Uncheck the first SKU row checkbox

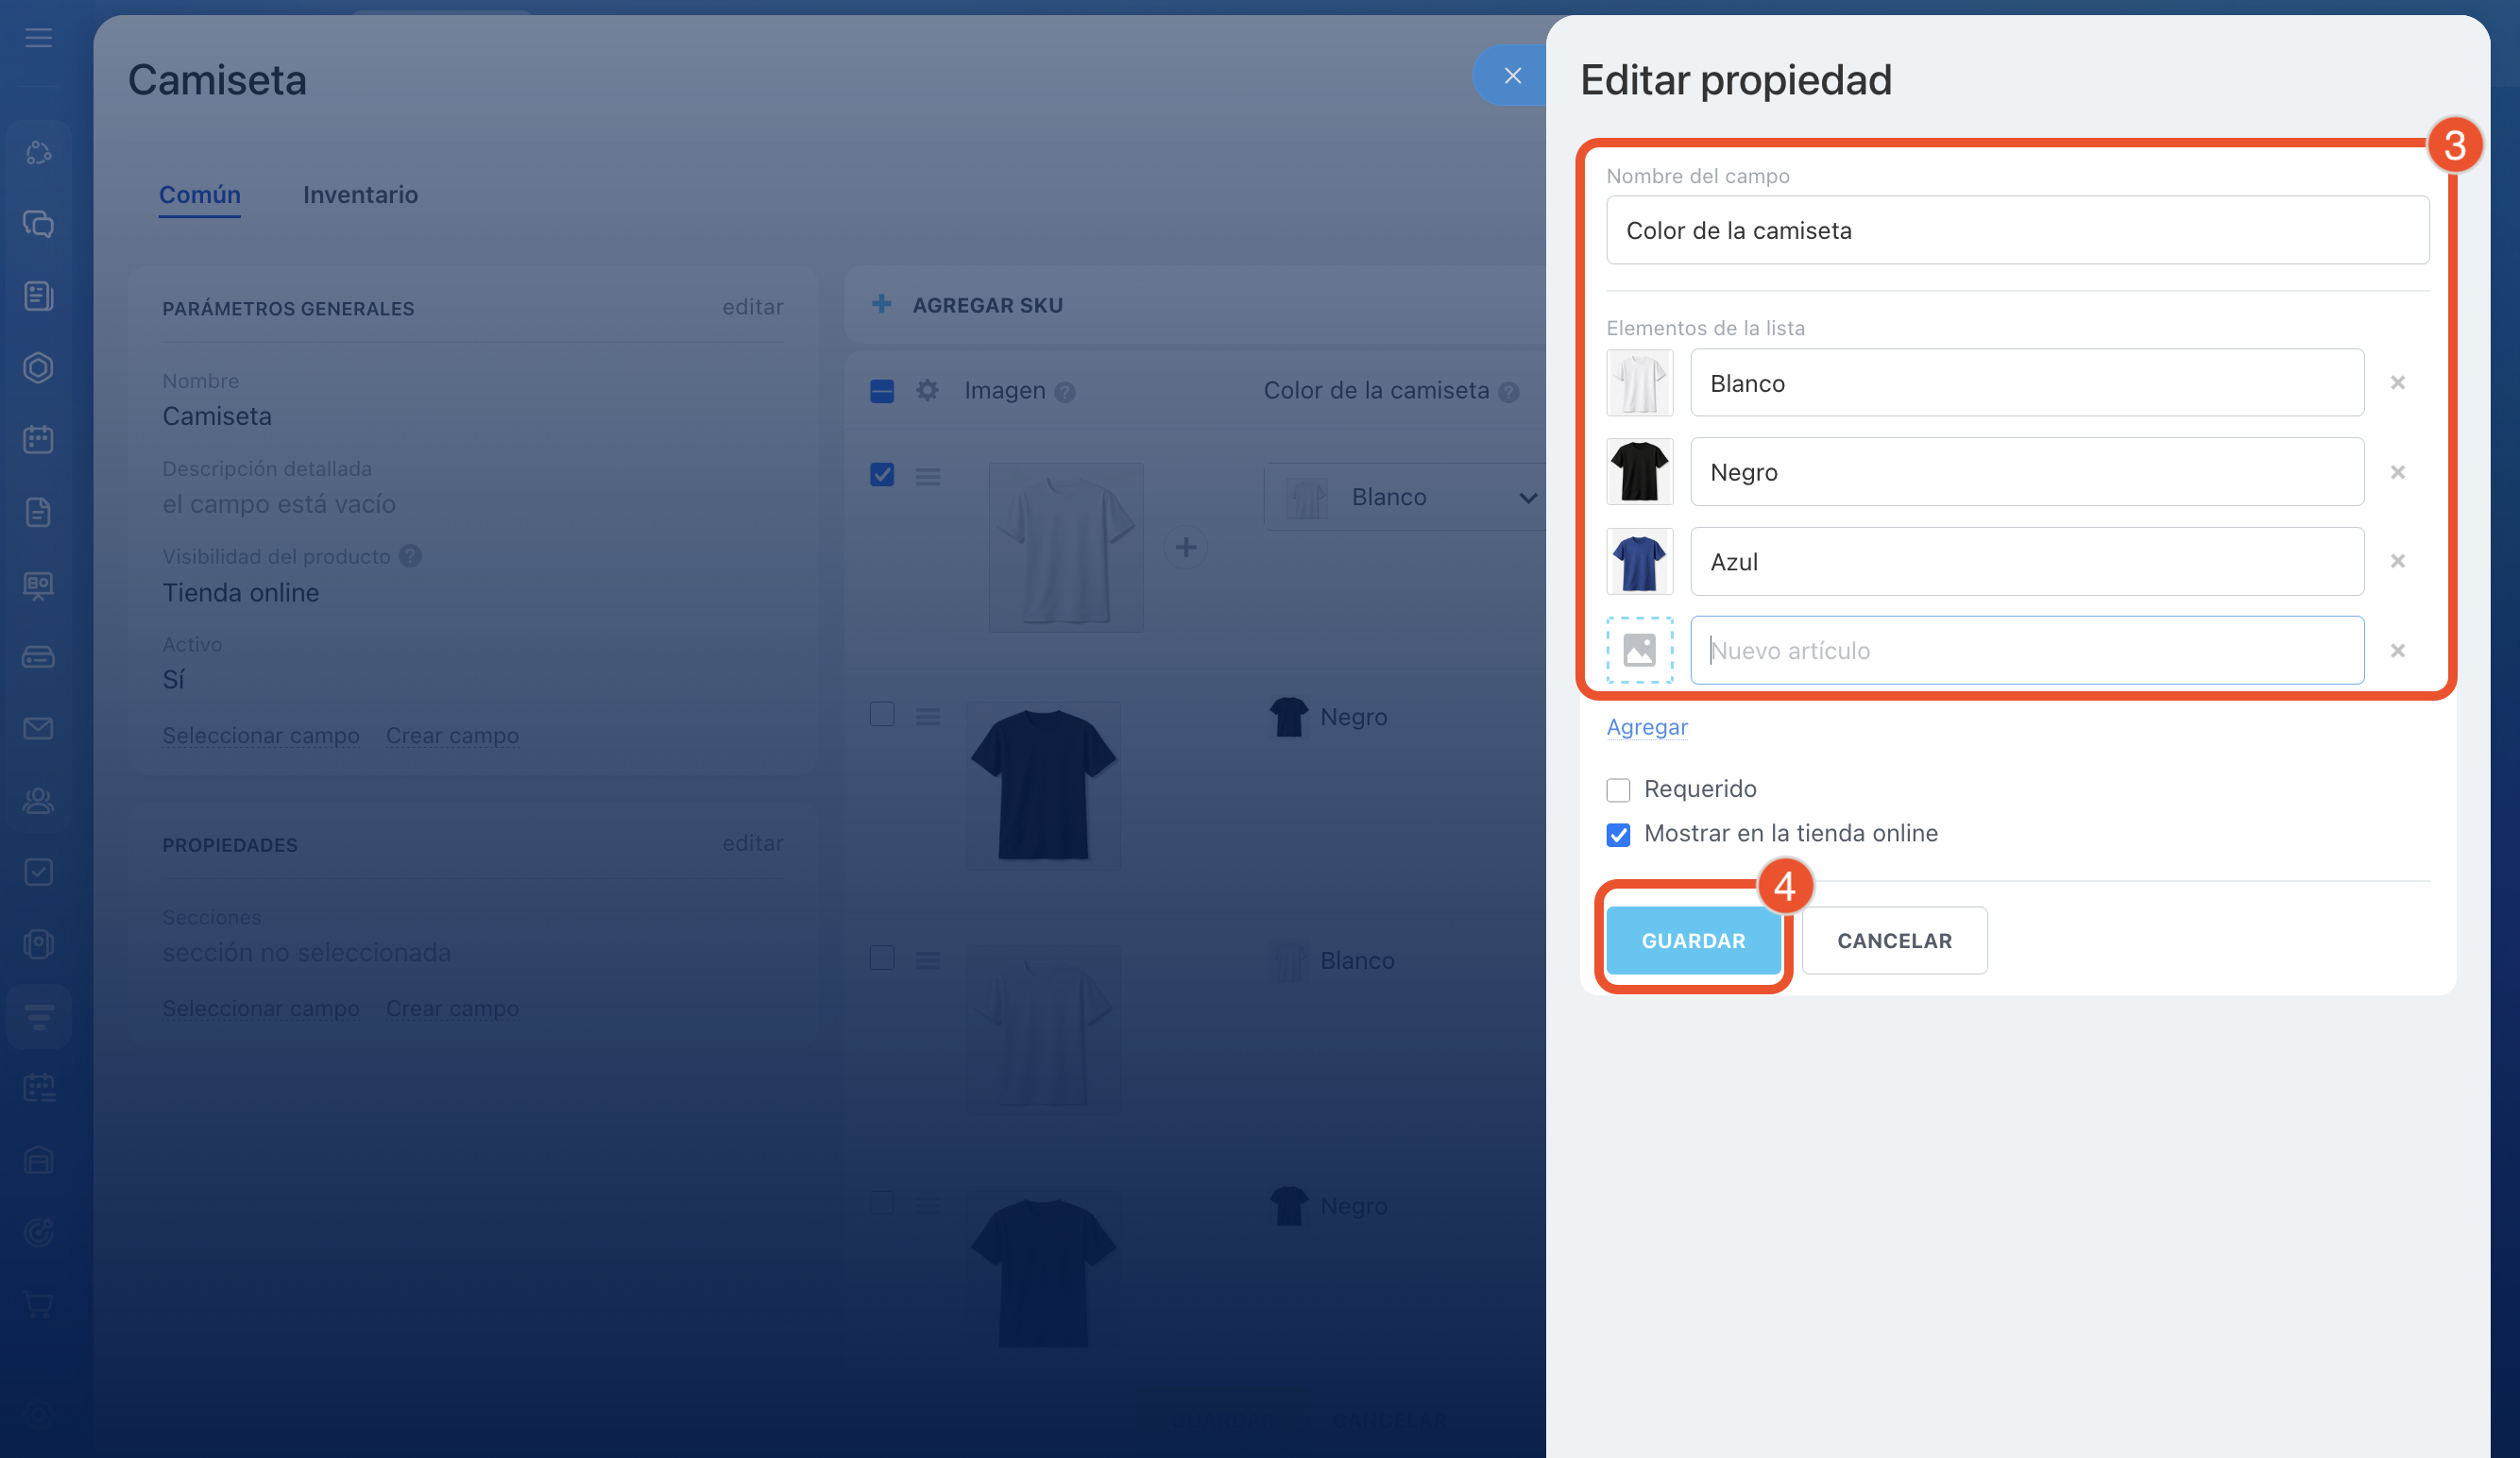pyautogui.click(x=882, y=474)
